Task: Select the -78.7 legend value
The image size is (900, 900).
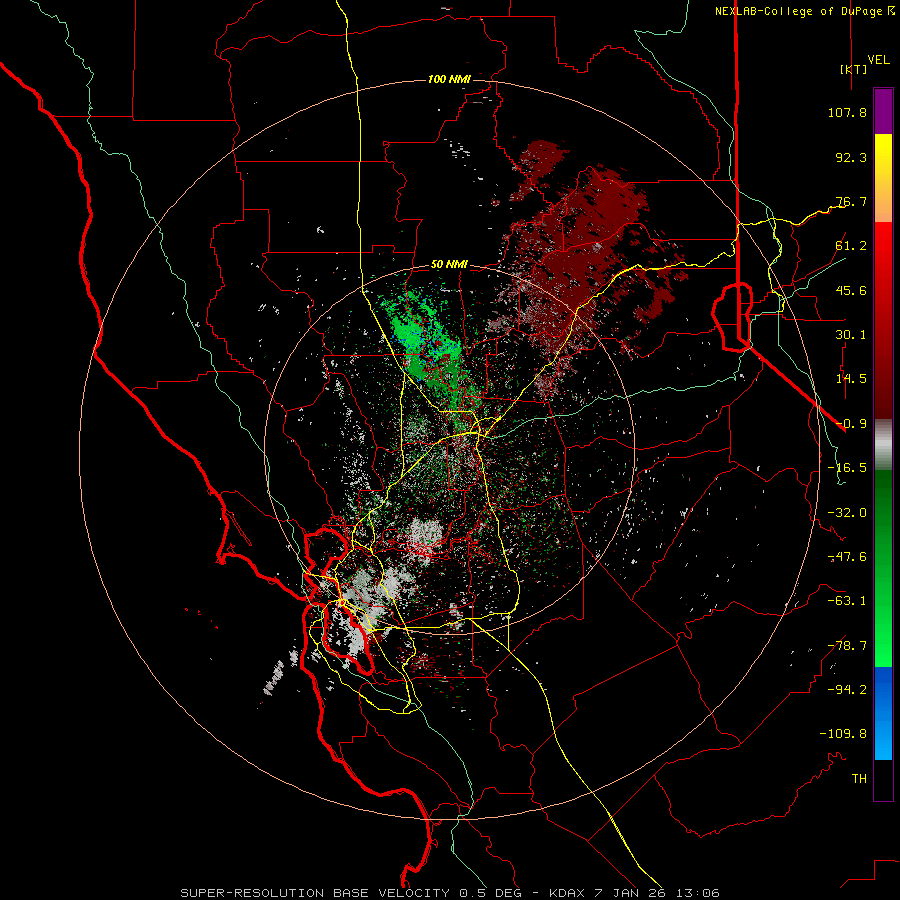Action: pyautogui.click(x=847, y=646)
